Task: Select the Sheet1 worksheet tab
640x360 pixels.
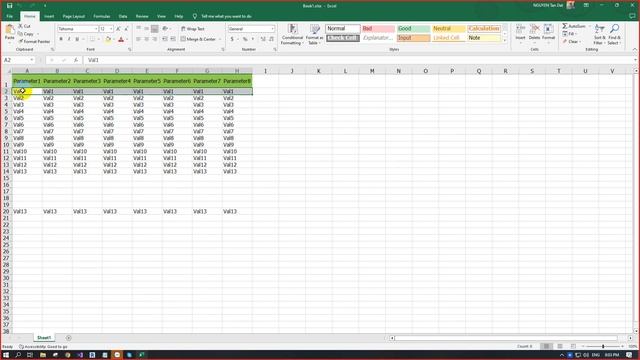Action: point(44,338)
